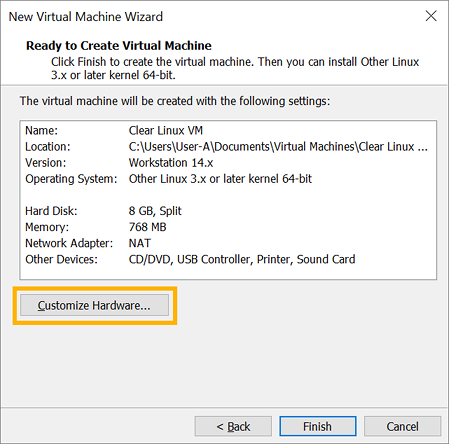Click the Ready to Create Virtual Machine heading
Image resolution: width=449 pixels, height=444 pixels.
coord(119,46)
